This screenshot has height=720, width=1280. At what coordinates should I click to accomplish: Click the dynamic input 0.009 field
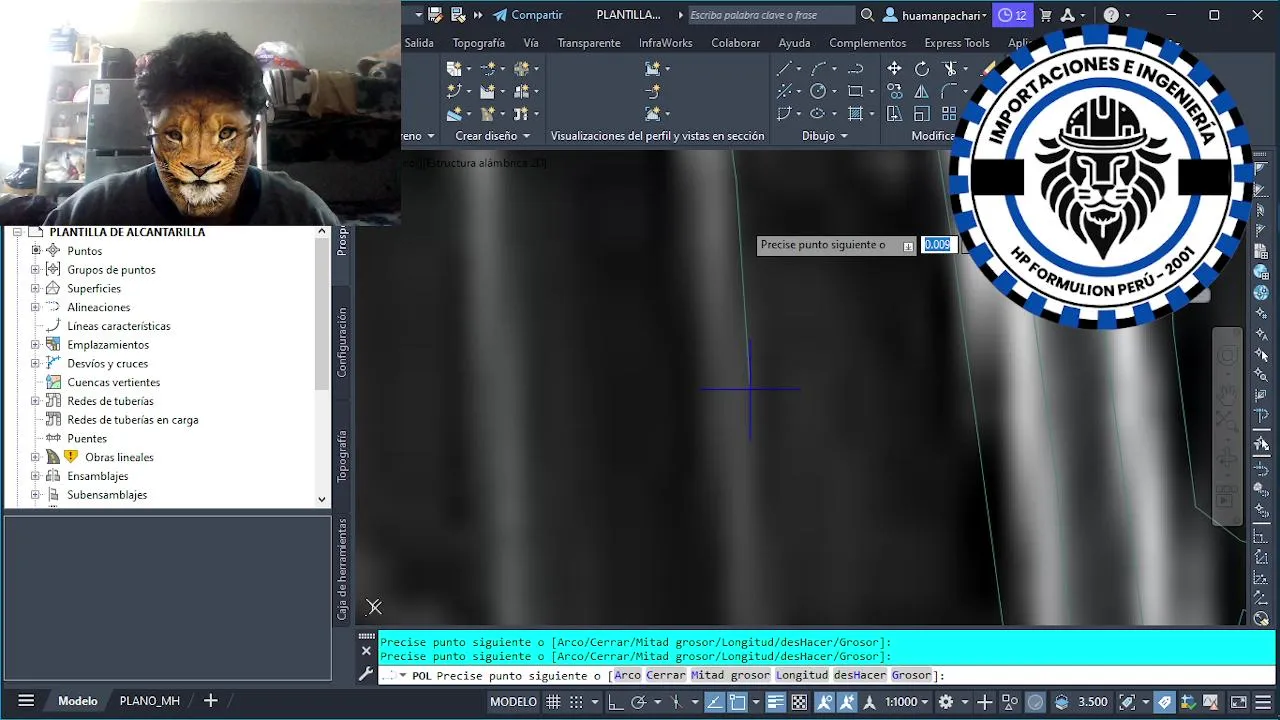point(938,245)
